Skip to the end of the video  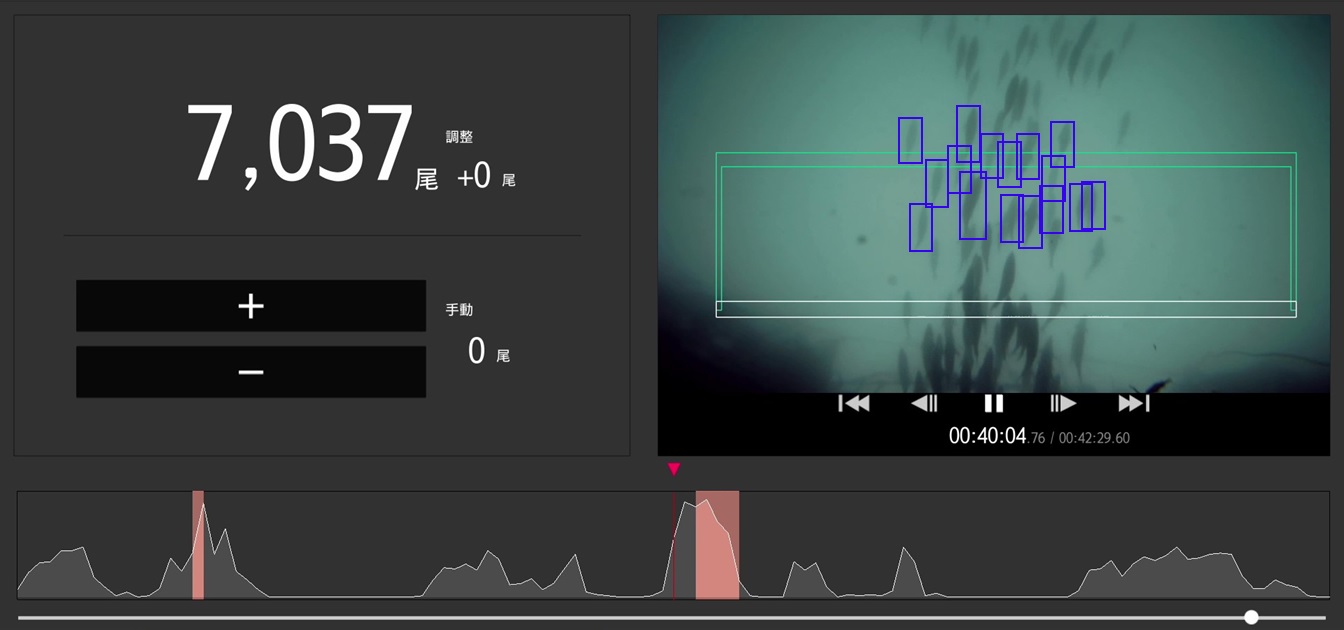[x=1133, y=403]
